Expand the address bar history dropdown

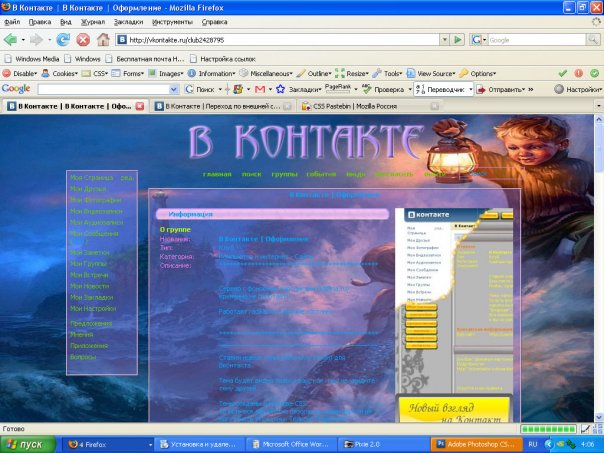445,40
